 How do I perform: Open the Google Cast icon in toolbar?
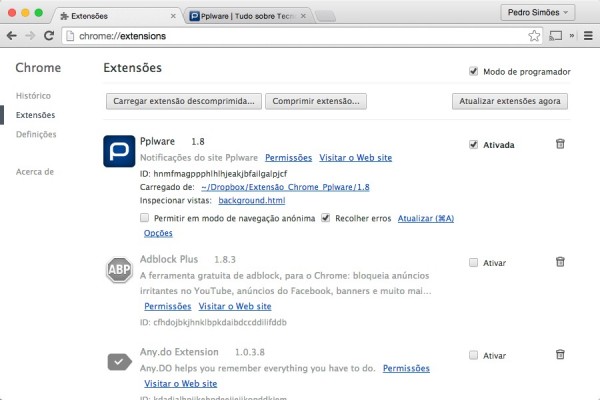[x=555, y=36]
